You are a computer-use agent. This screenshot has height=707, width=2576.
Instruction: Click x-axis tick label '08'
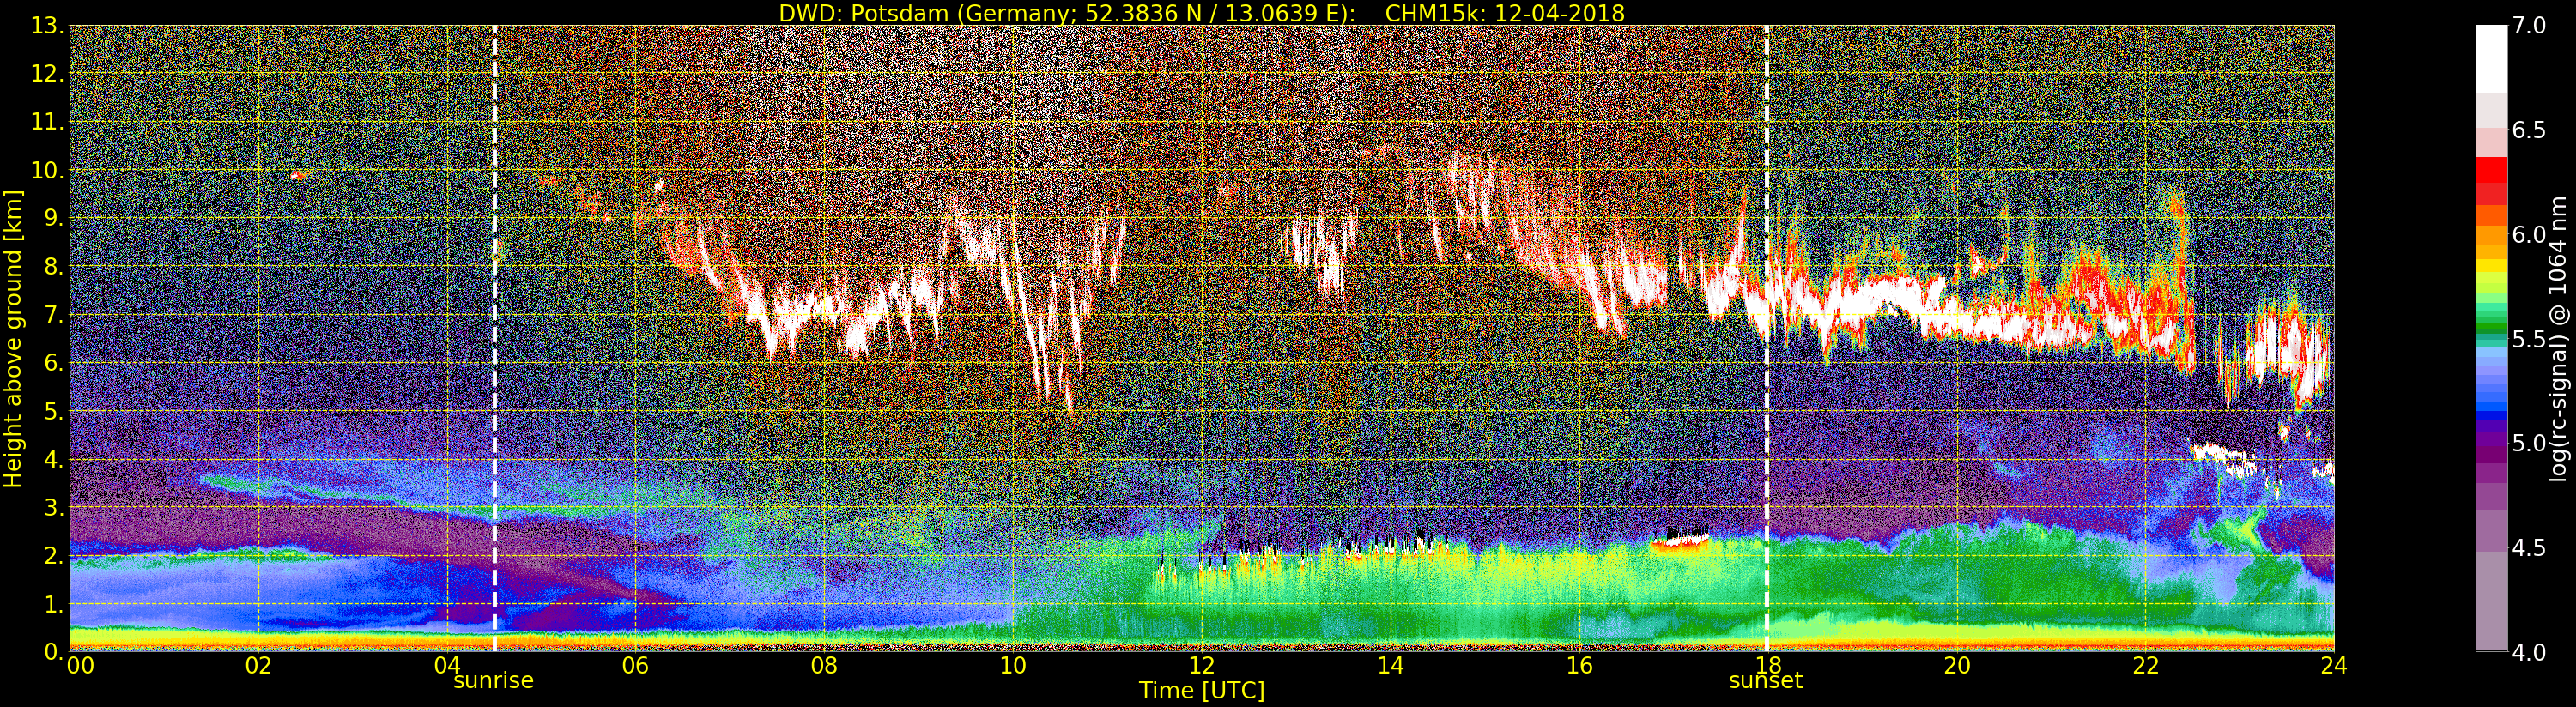coord(824,666)
